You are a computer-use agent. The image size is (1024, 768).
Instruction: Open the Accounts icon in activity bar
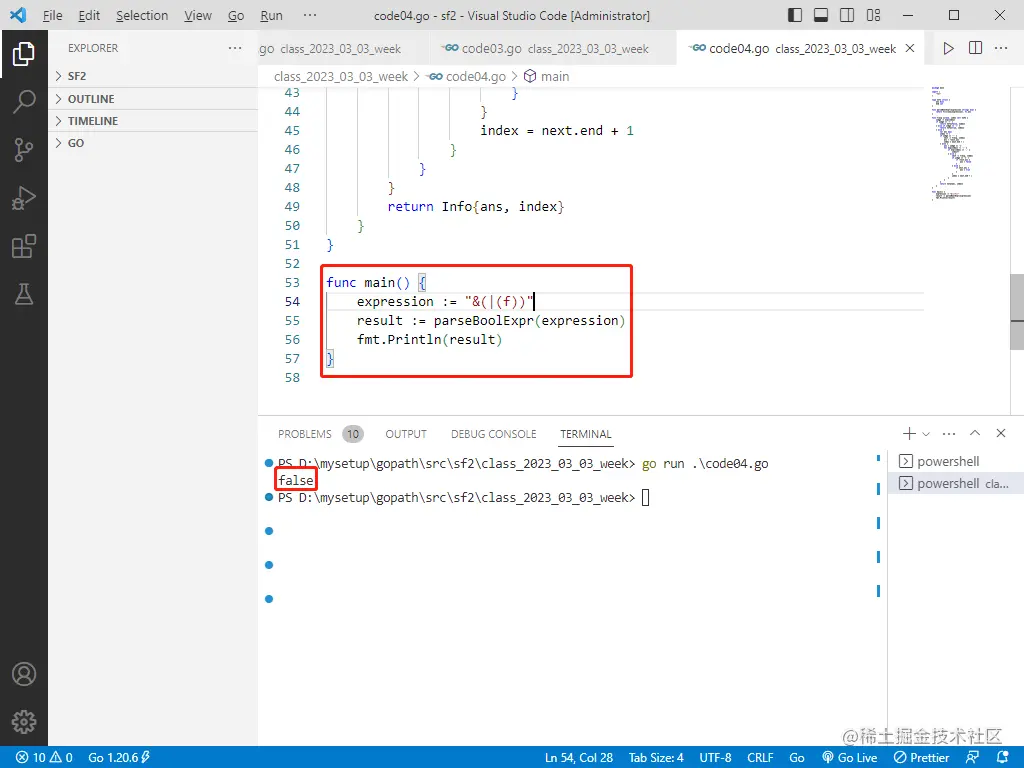click(x=24, y=674)
